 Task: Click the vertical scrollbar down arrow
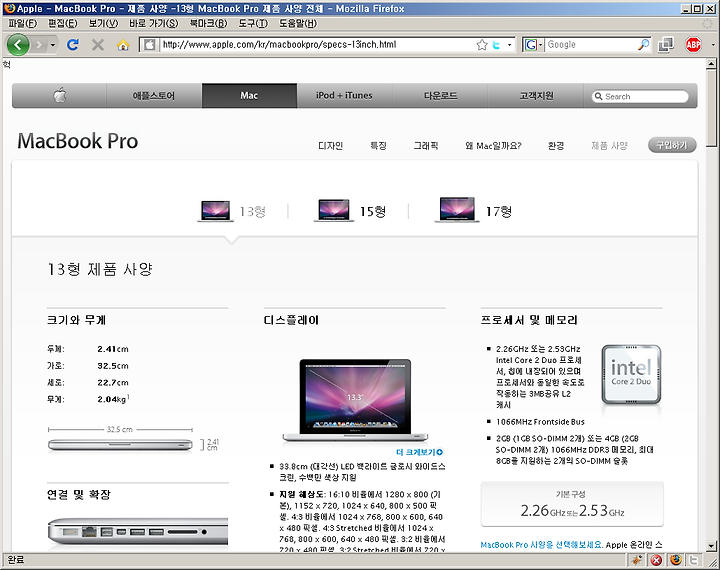pos(712,546)
